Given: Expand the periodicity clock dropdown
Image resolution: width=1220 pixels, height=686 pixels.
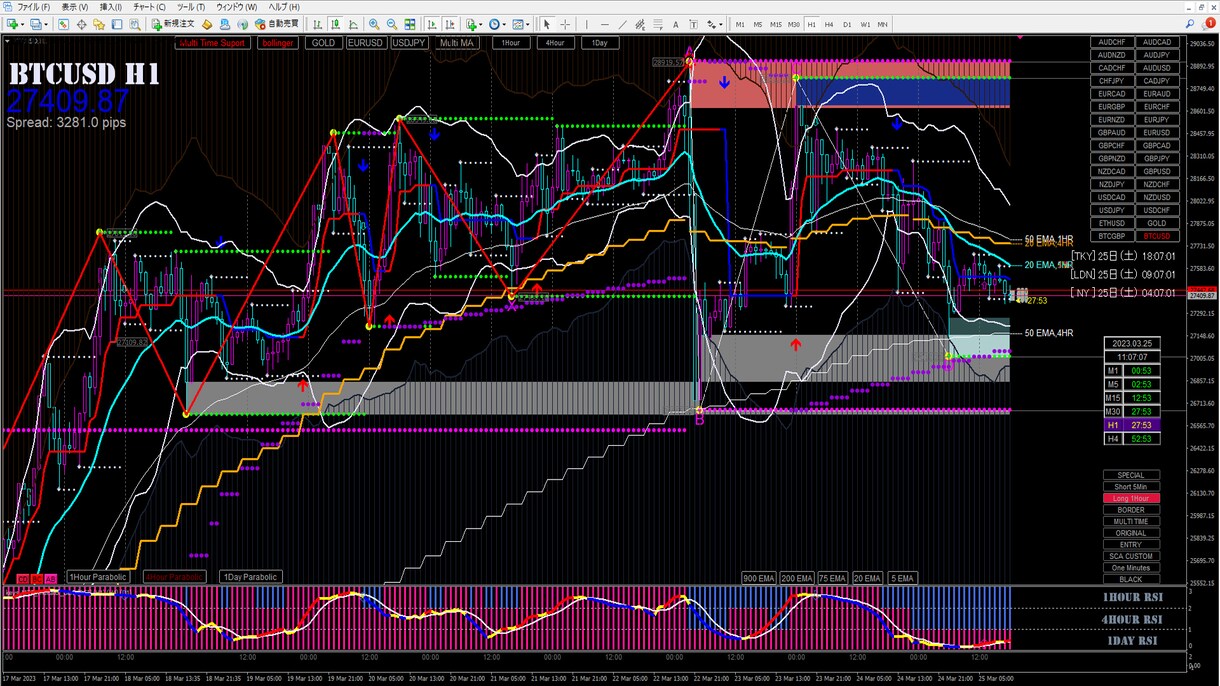Looking at the screenshot, I should [x=505, y=24].
